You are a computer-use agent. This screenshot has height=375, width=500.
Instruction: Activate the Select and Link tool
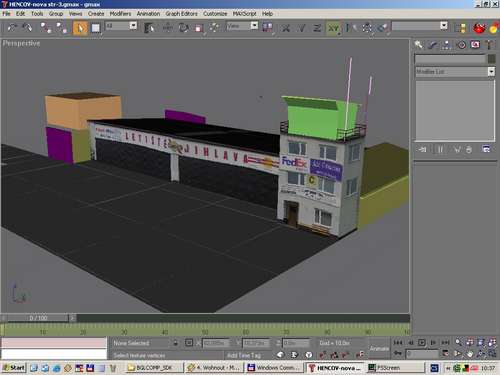(x=45, y=27)
